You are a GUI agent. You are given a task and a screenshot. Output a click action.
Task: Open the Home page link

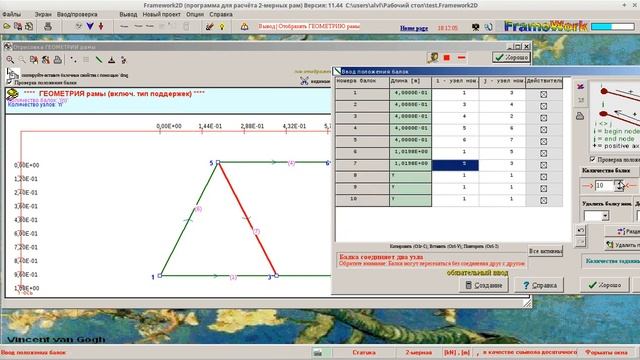(x=414, y=28)
